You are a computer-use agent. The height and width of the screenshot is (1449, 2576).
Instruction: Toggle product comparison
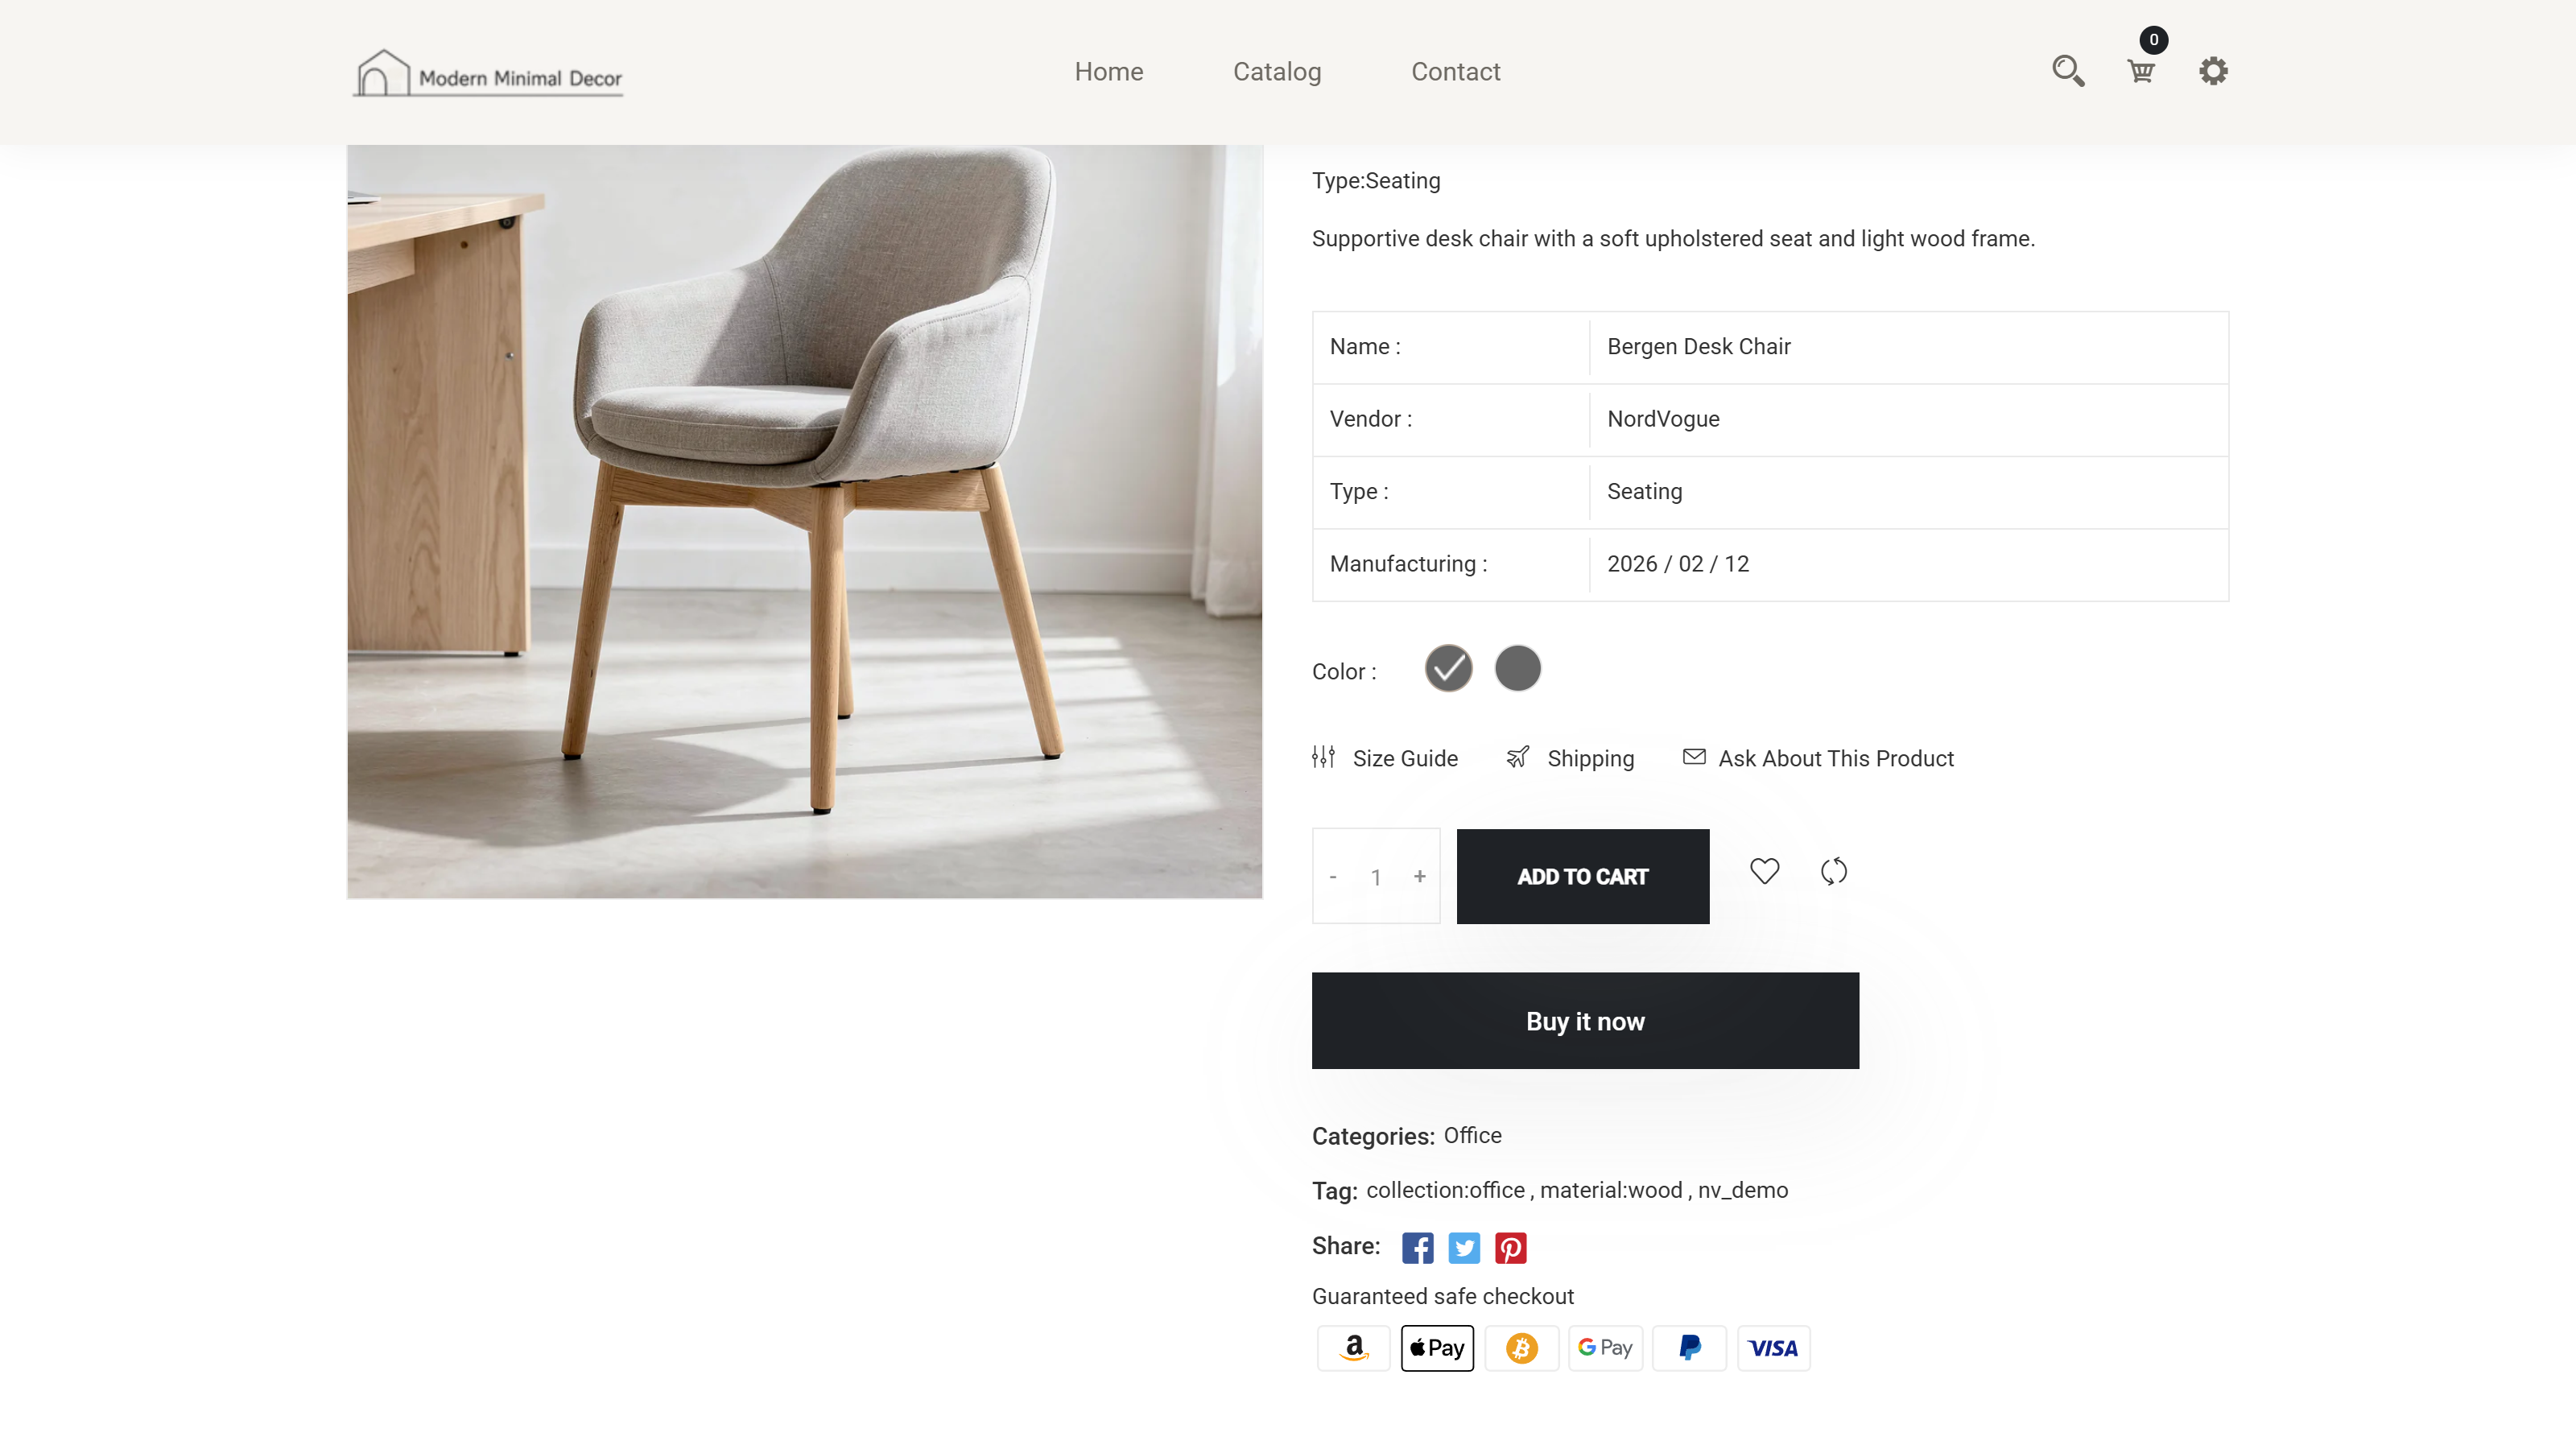[1834, 871]
